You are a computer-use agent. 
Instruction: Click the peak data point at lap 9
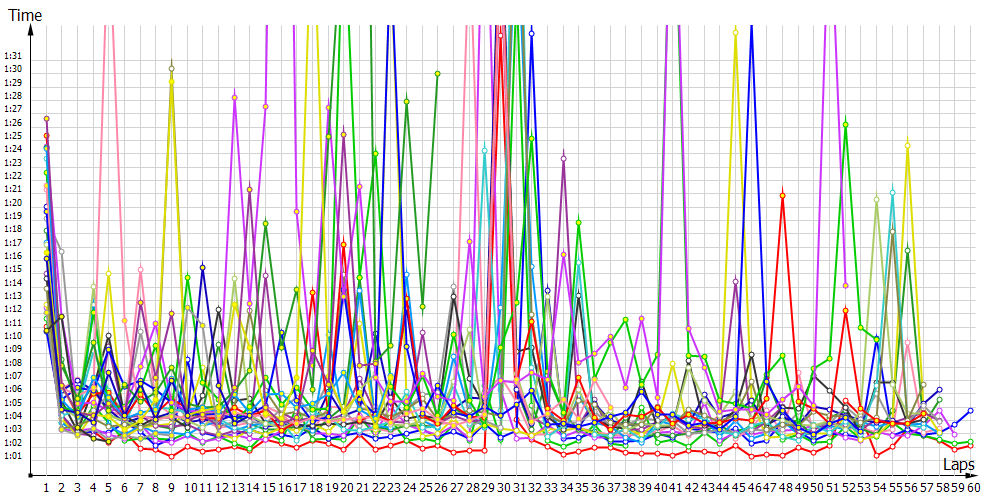pyautogui.click(x=172, y=69)
